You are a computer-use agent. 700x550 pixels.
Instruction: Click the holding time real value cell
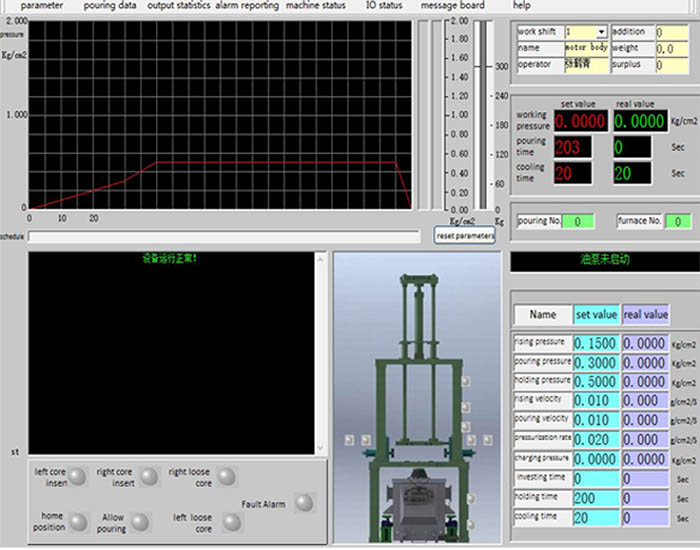[x=645, y=498]
